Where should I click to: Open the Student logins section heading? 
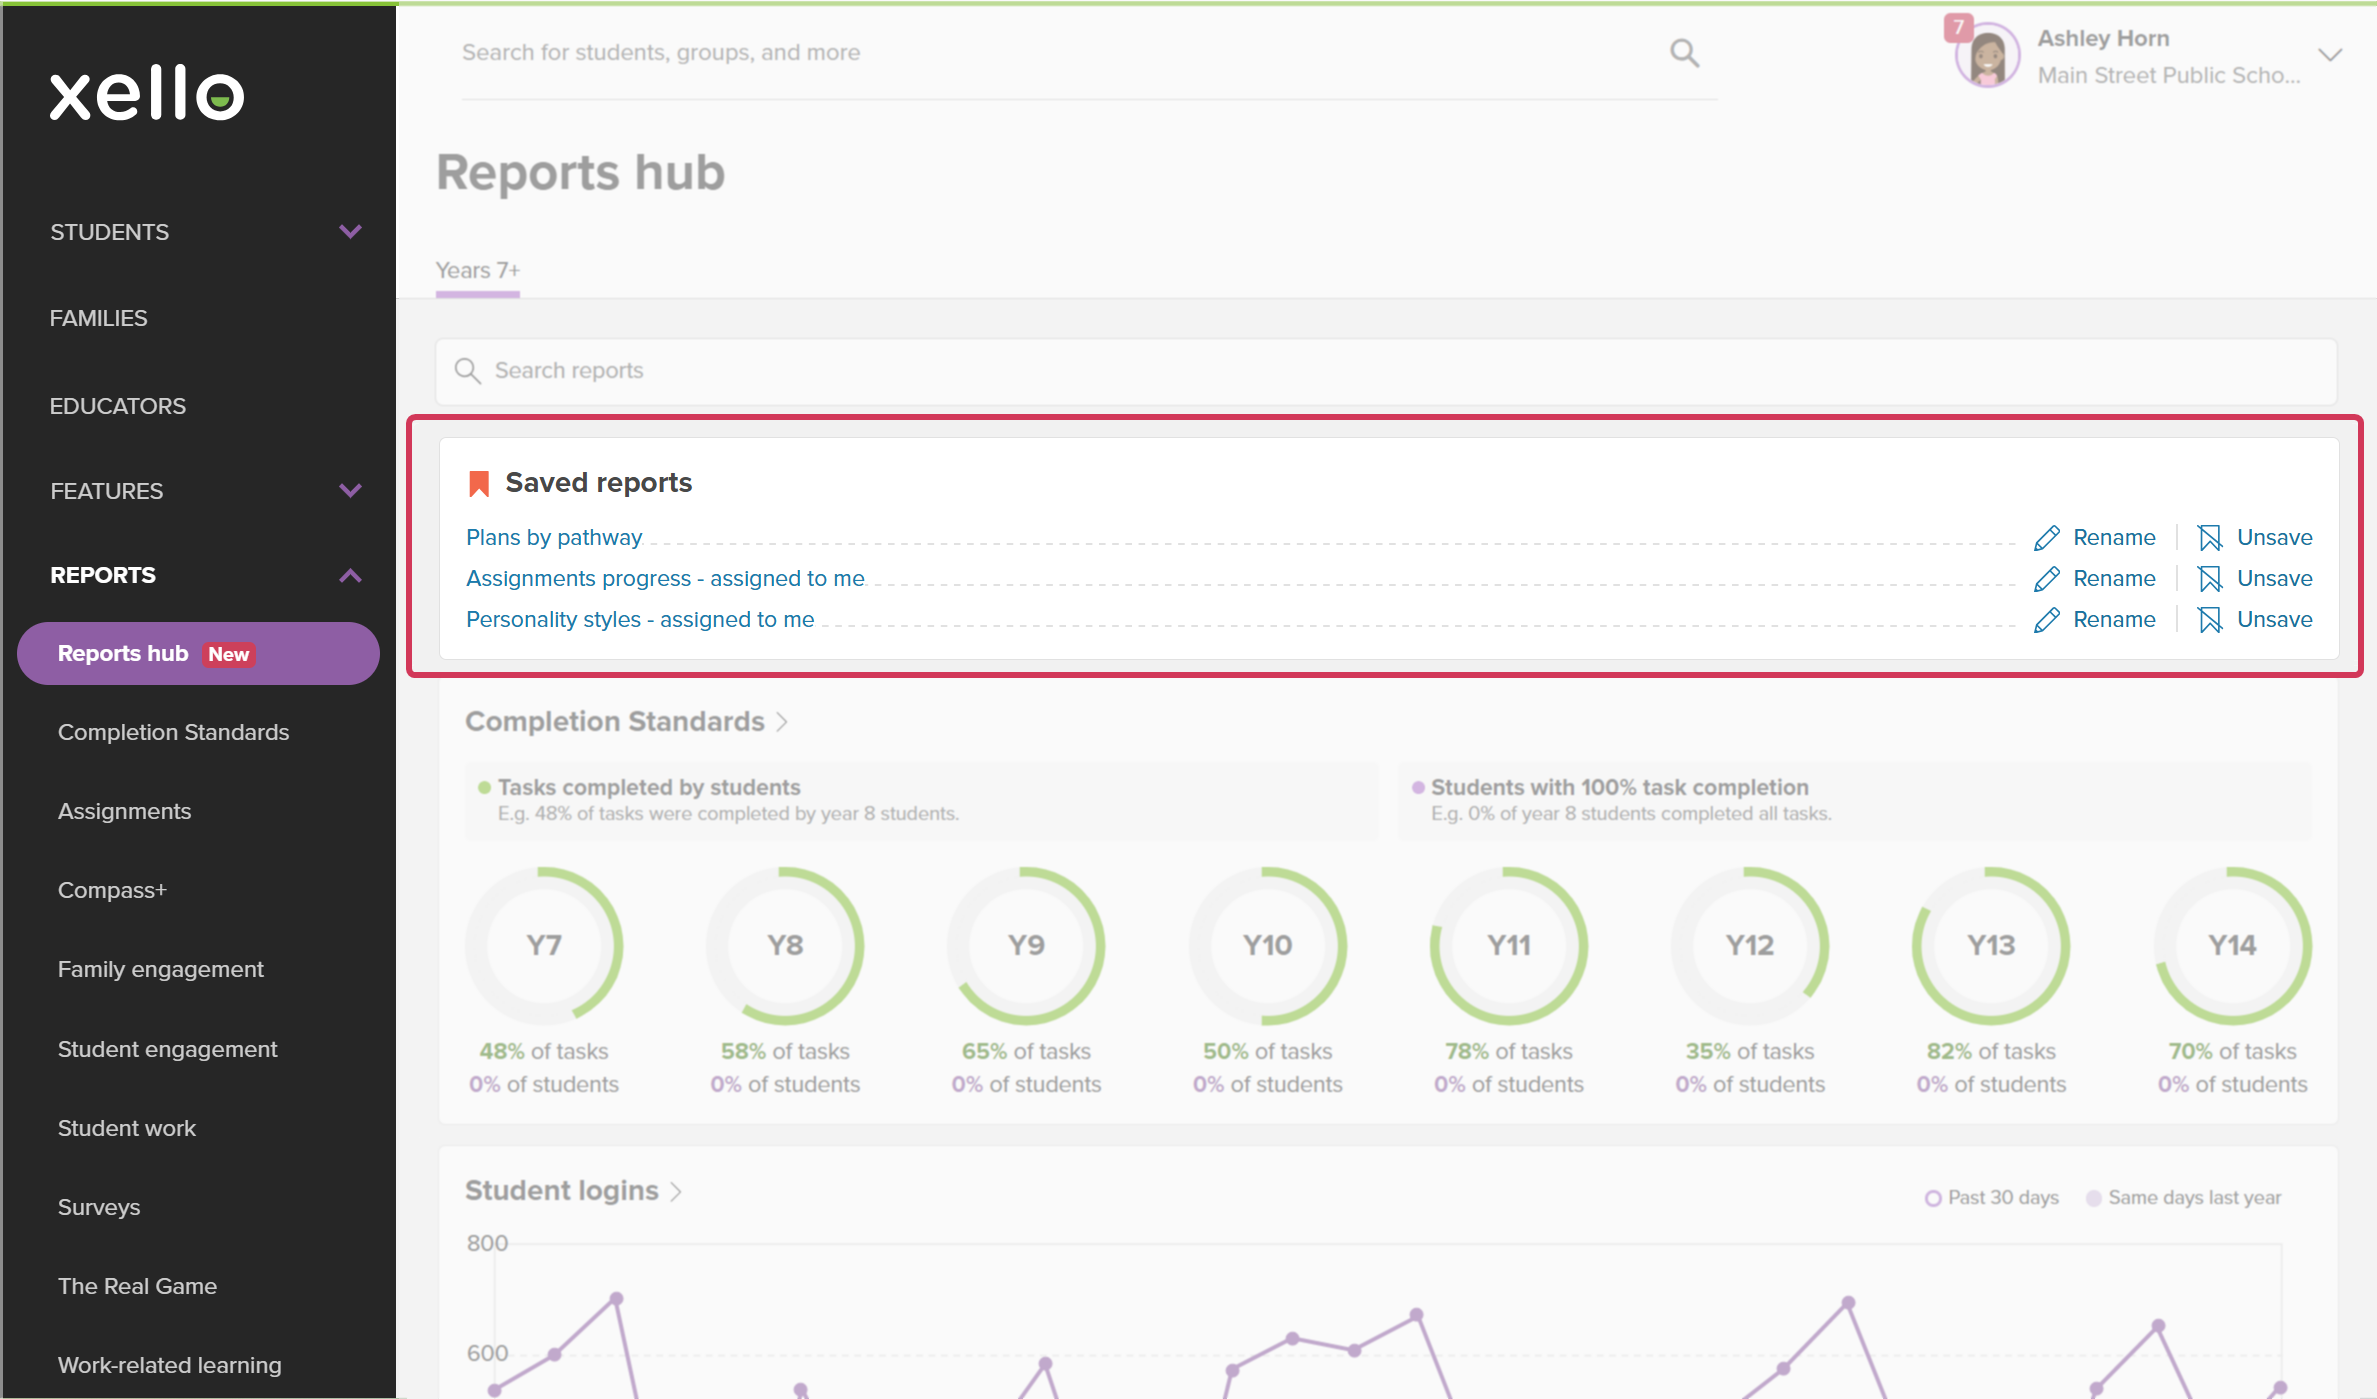[x=562, y=1191]
